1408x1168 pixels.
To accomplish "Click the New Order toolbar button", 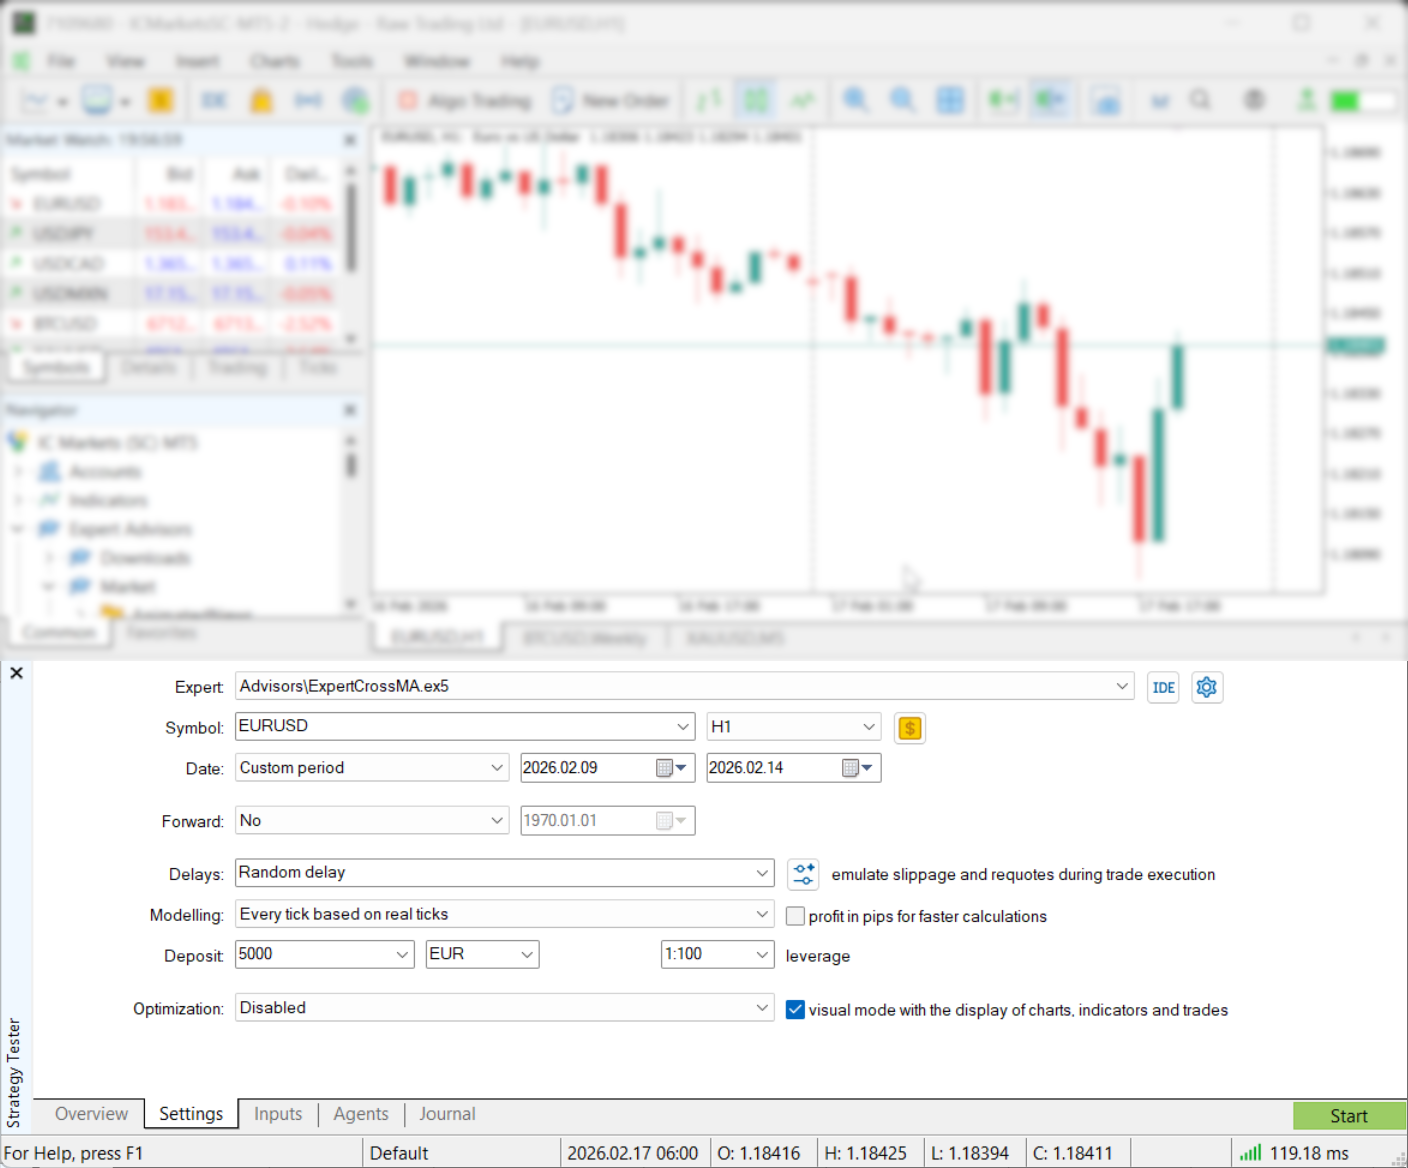I will coord(611,101).
